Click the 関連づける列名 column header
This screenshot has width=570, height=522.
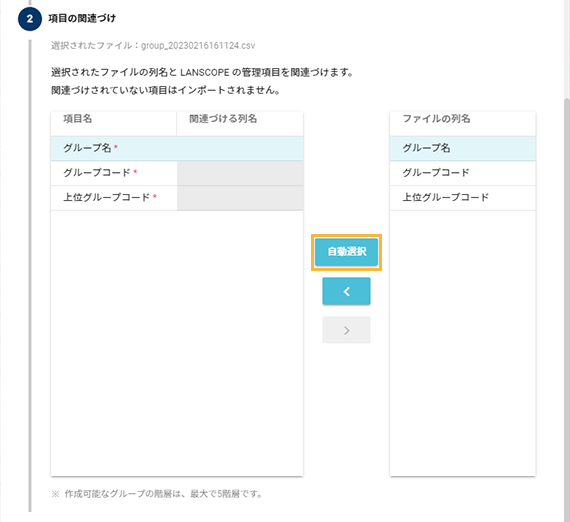[240, 124]
